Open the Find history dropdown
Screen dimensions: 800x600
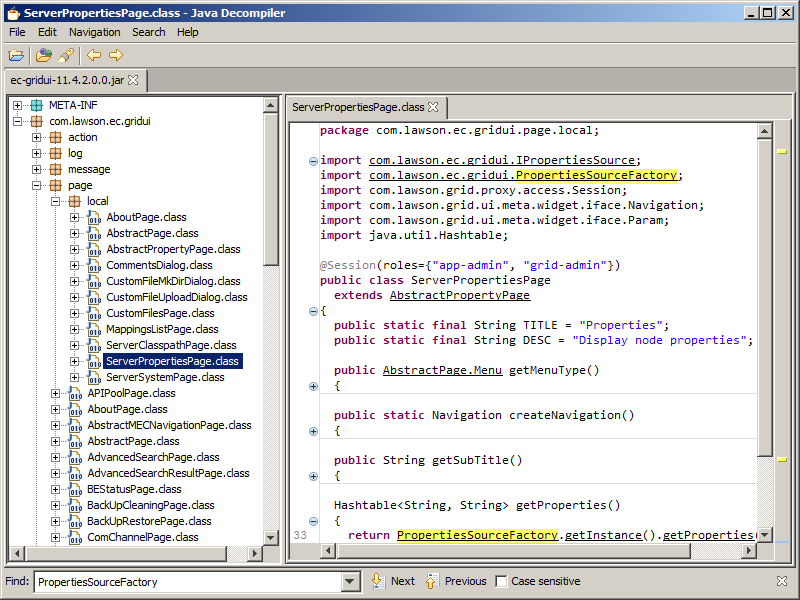click(x=350, y=581)
